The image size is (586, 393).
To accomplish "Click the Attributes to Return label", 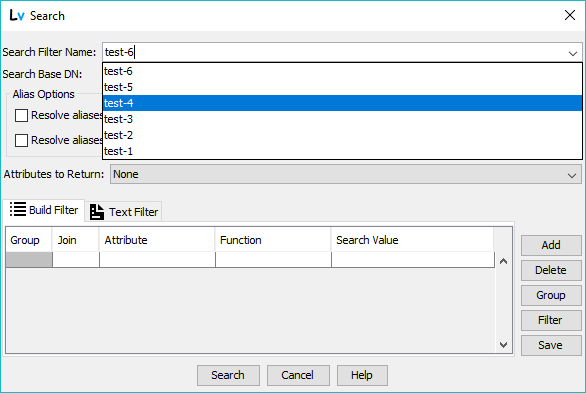I will 54,174.
